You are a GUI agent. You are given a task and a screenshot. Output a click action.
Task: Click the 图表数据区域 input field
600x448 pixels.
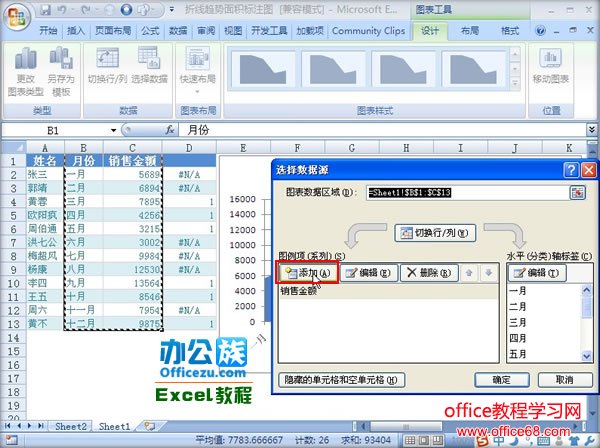[x=467, y=192]
